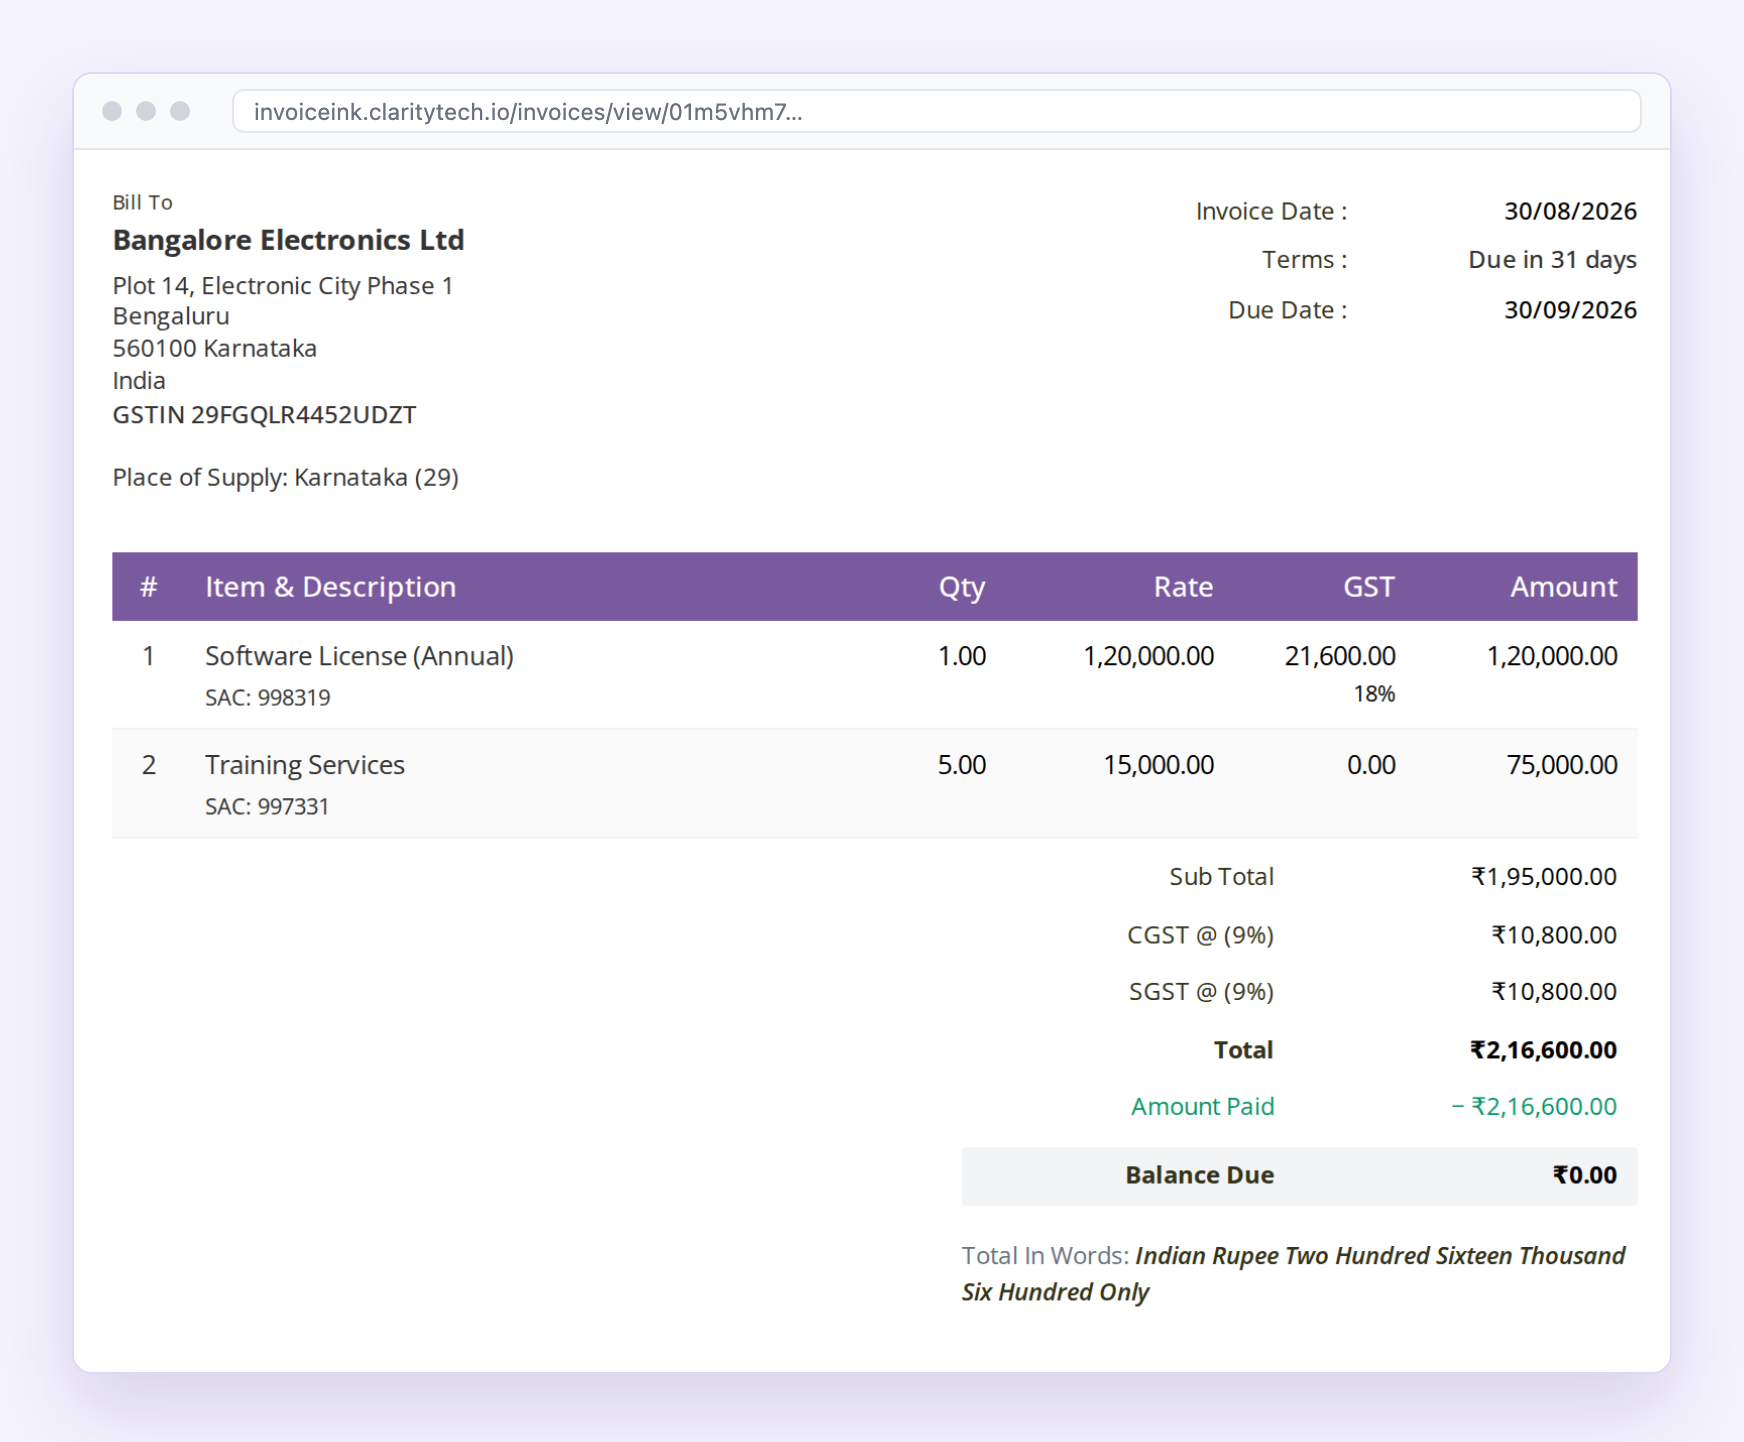Click the bold Total amount ₹2,16,600.00

pyautogui.click(x=1543, y=1050)
